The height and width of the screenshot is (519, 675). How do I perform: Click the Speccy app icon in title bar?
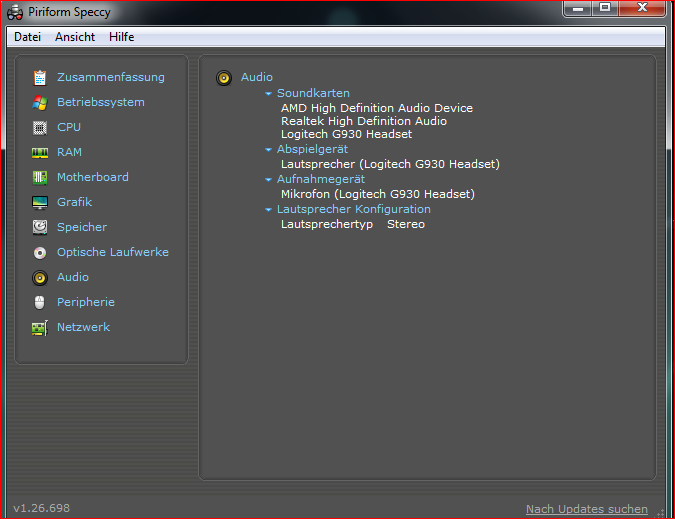(15, 12)
